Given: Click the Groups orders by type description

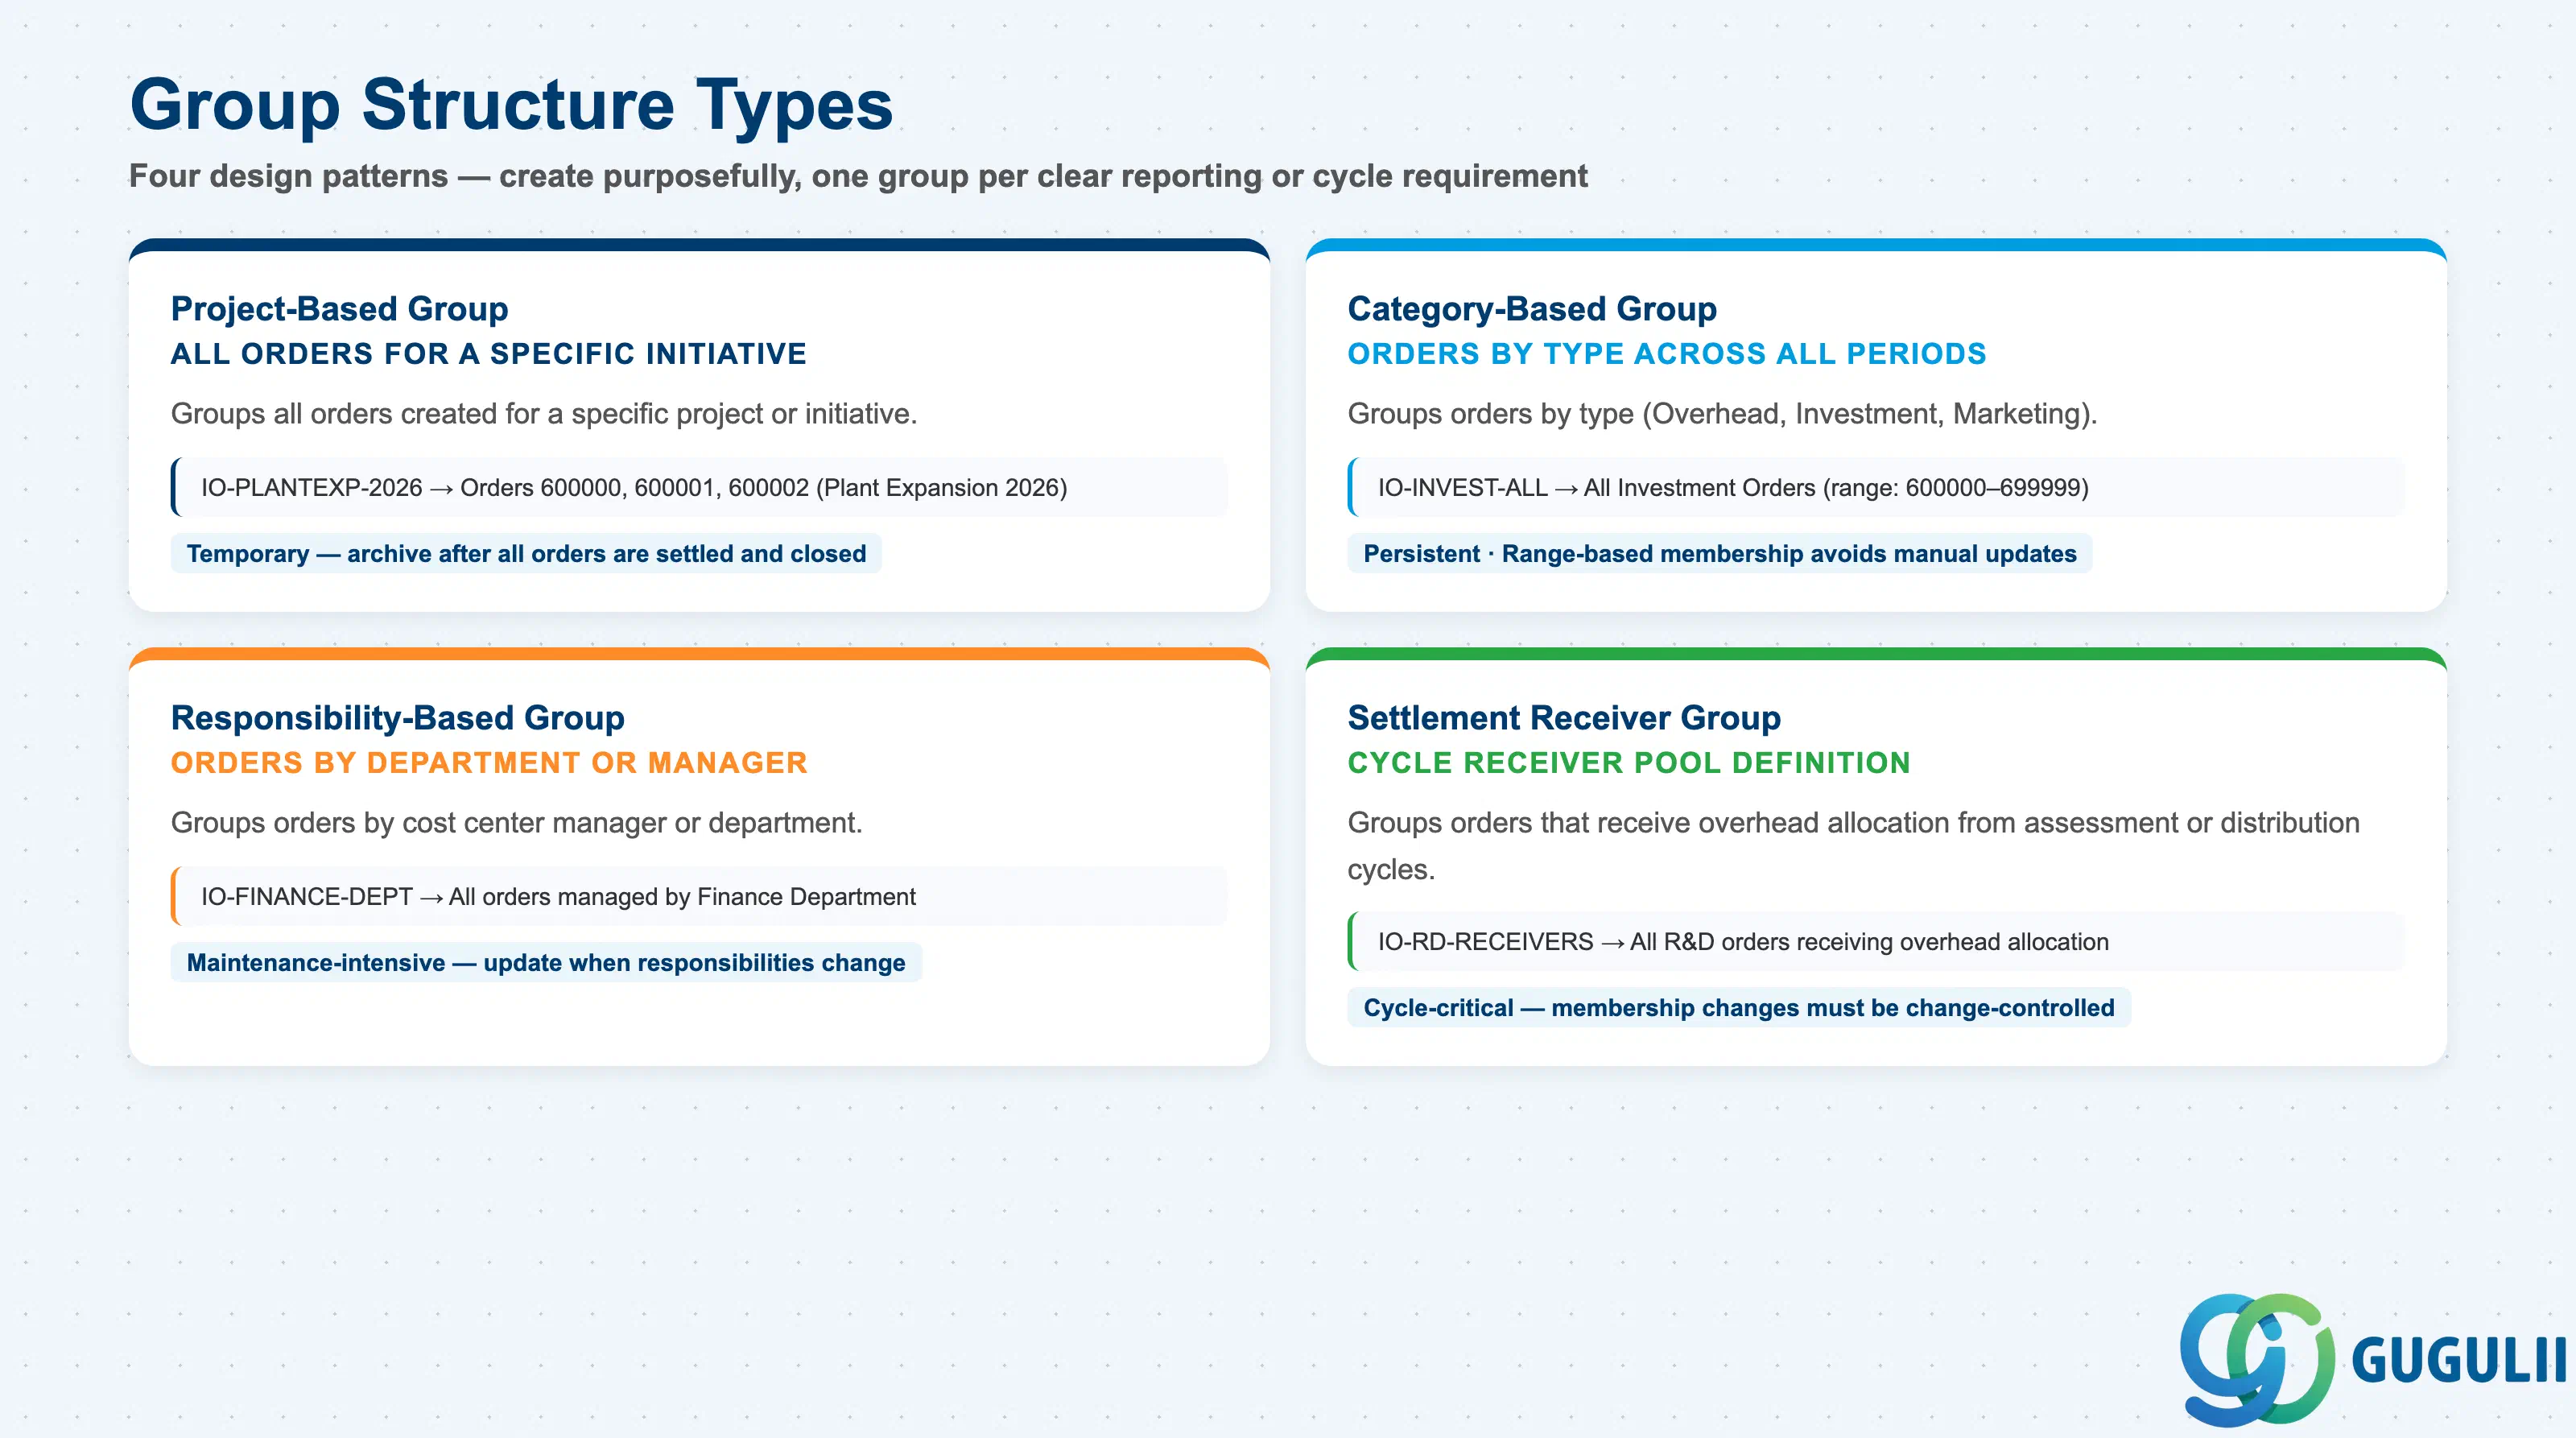Looking at the screenshot, I should [x=1722, y=414].
